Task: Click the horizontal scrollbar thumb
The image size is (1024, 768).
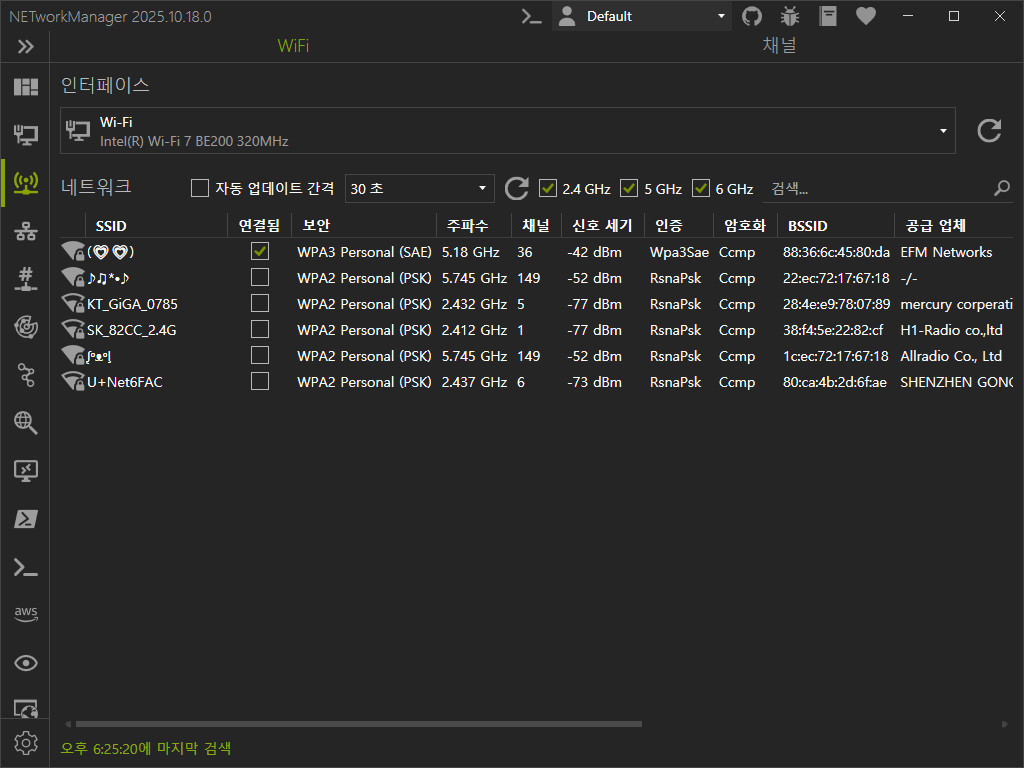Action: click(359, 724)
